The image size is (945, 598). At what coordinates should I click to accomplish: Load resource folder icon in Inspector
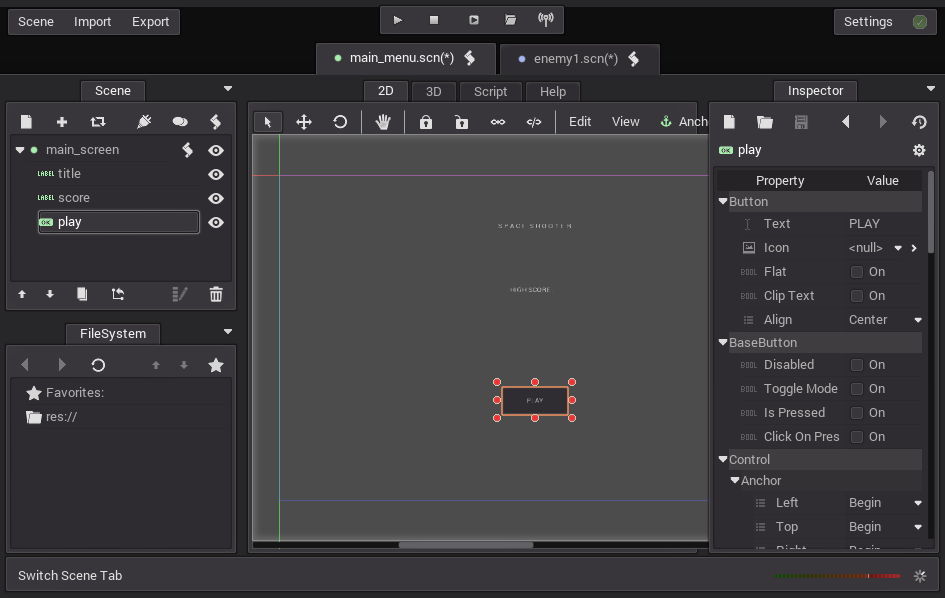click(x=765, y=122)
